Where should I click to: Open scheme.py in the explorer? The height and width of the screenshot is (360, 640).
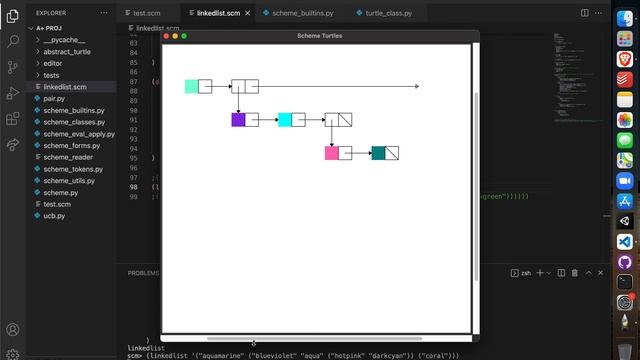[60, 193]
